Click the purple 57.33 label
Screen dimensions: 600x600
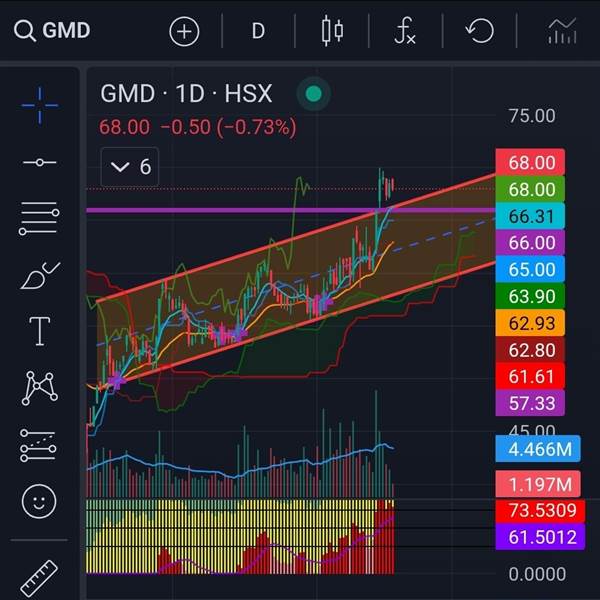point(530,403)
